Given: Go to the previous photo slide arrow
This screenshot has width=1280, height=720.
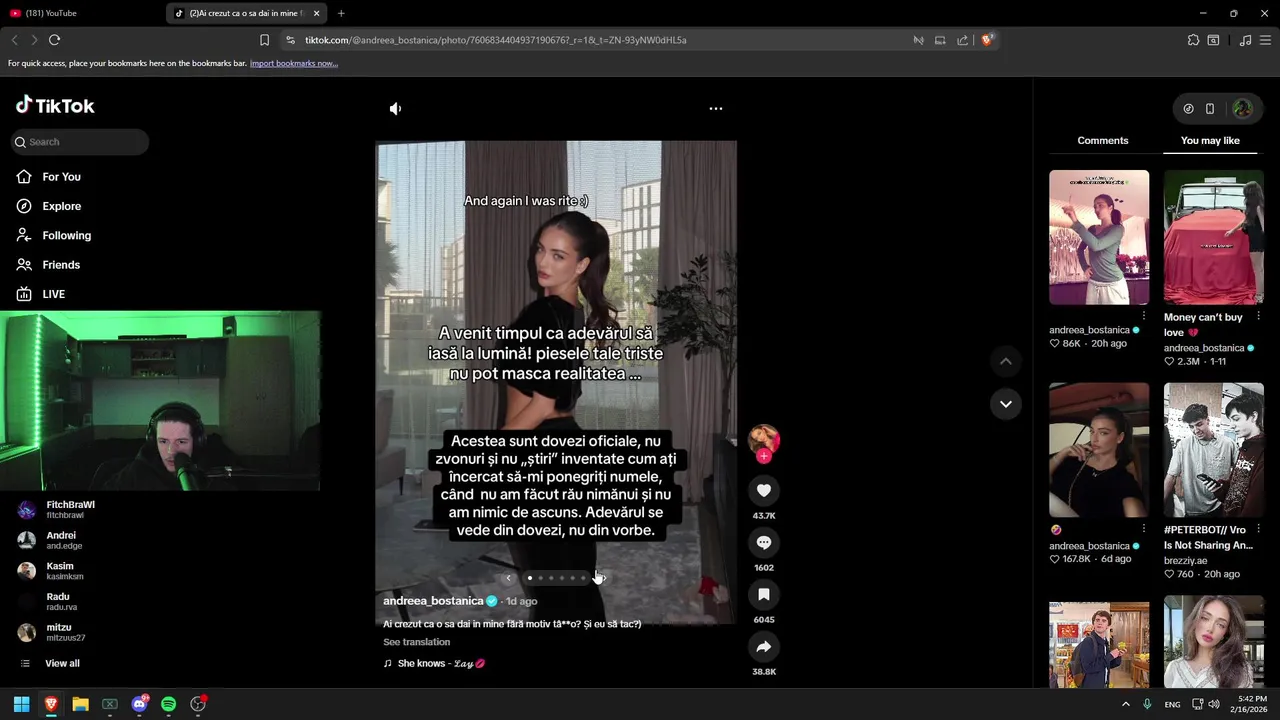Looking at the screenshot, I should coord(508,578).
